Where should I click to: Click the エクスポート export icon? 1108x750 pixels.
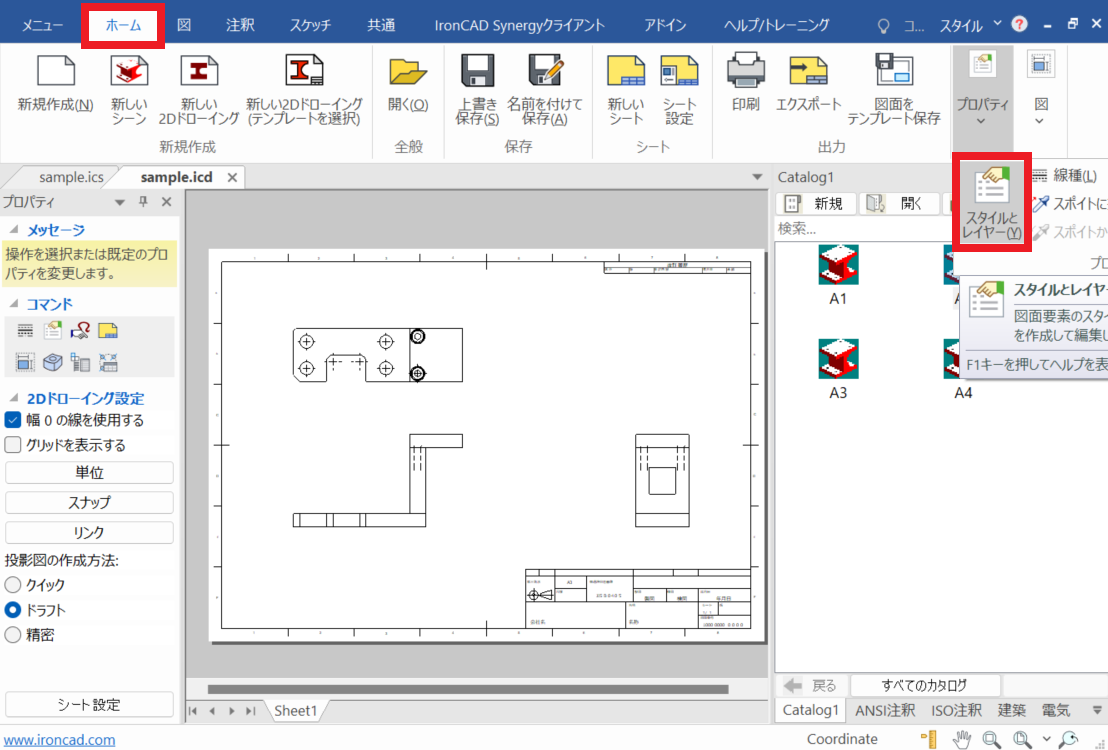point(808,71)
